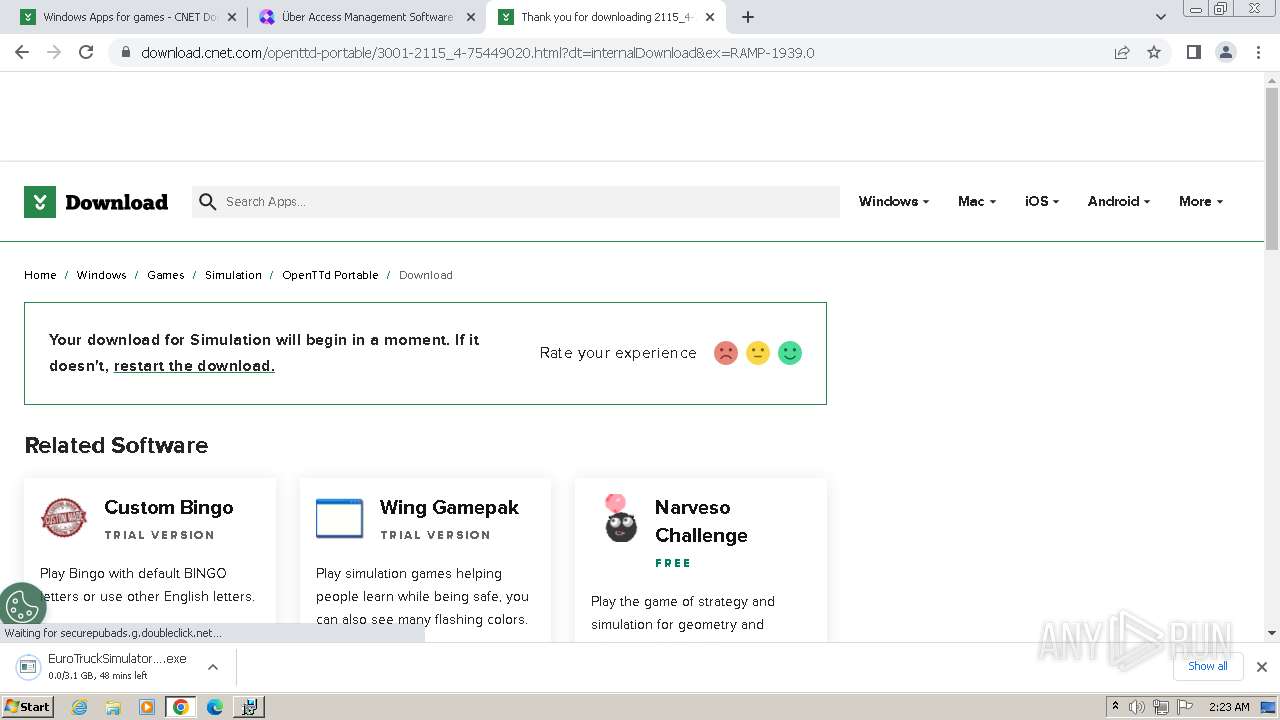Open the Narveso Challenge title link
The width and height of the screenshot is (1280, 720).
click(x=701, y=521)
